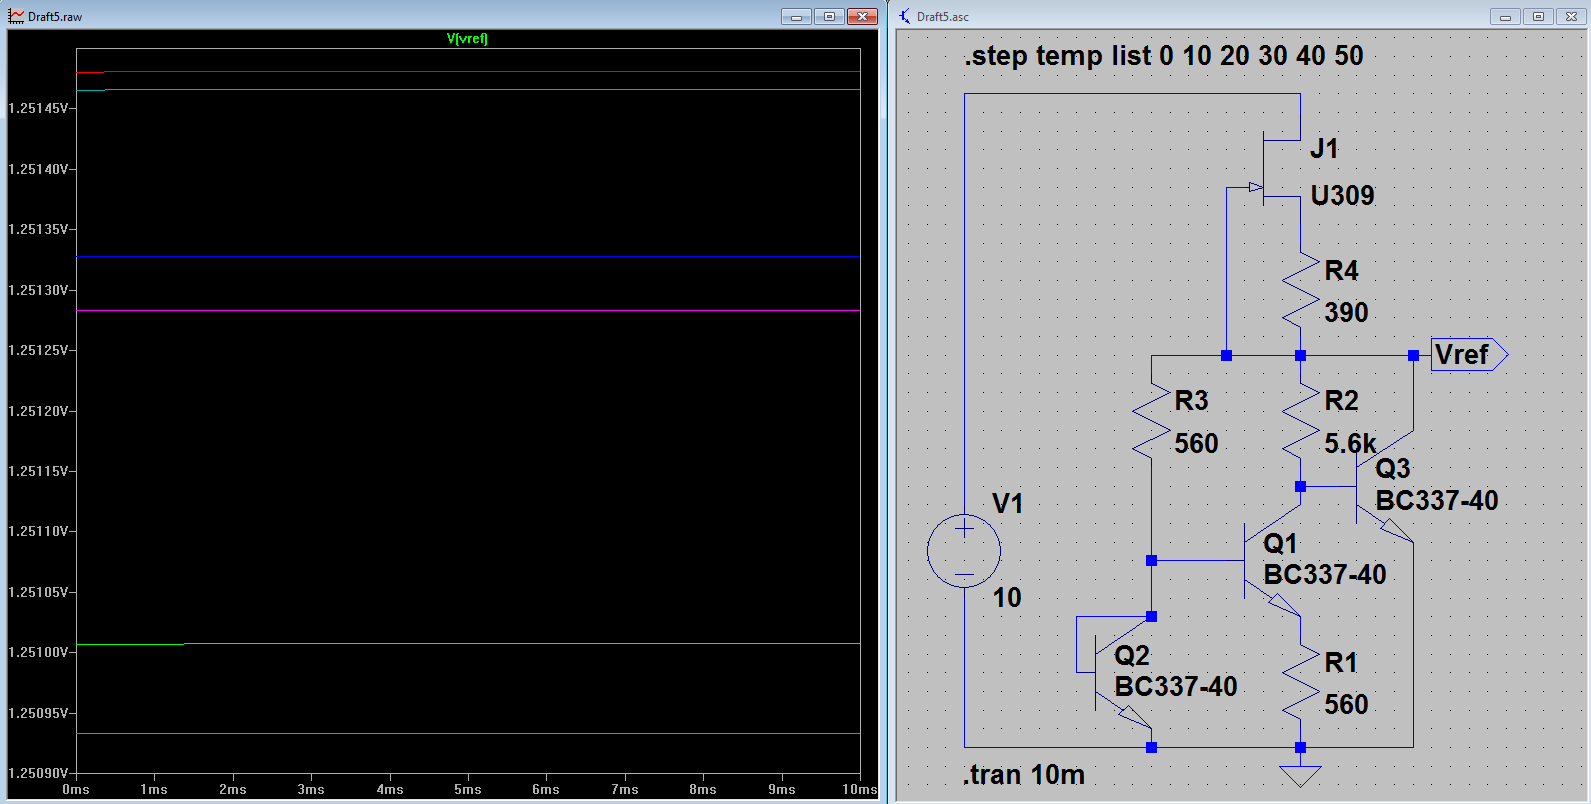Screen dimensions: 1591x804
Task: Select transistor Q3 symbol in schematic
Action: point(1384,487)
